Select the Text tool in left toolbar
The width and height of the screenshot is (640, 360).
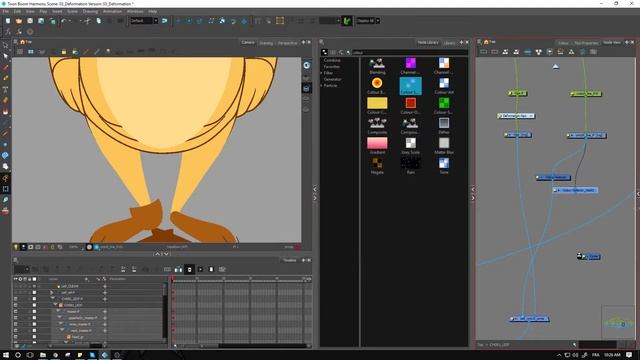(x=5, y=89)
